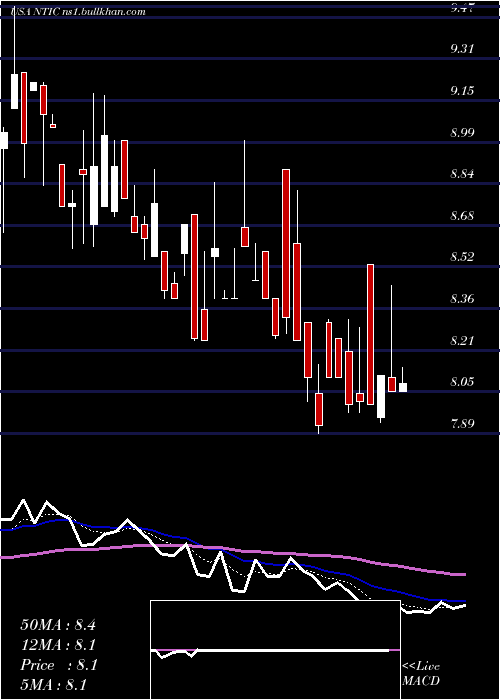
Task: Click the lowest red candle near 7.89
Action: tap(319, 409)
